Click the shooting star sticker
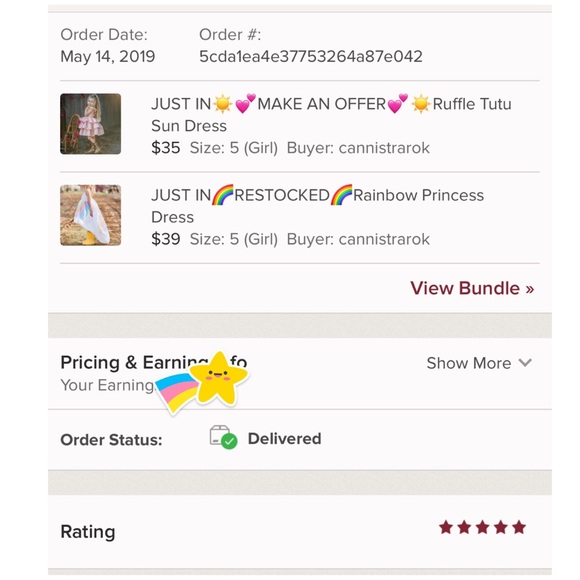Viewport: 580px width, 580px height. point(202,383)
